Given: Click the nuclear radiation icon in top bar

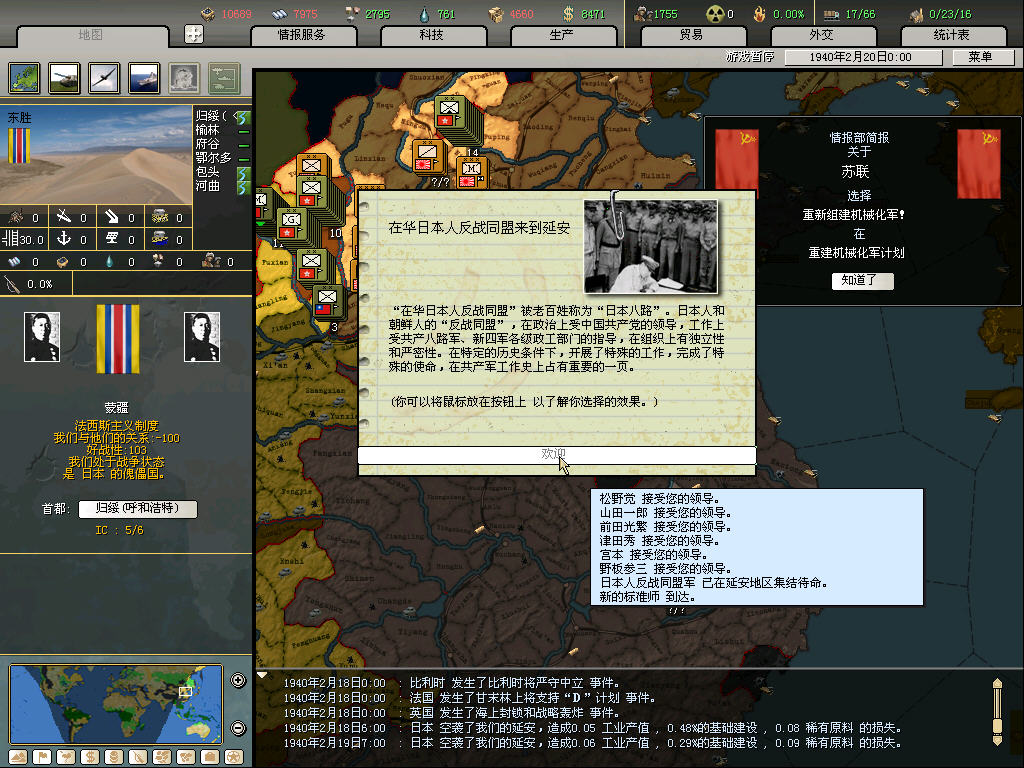Looking at the screenshot, I should point(716,14).
